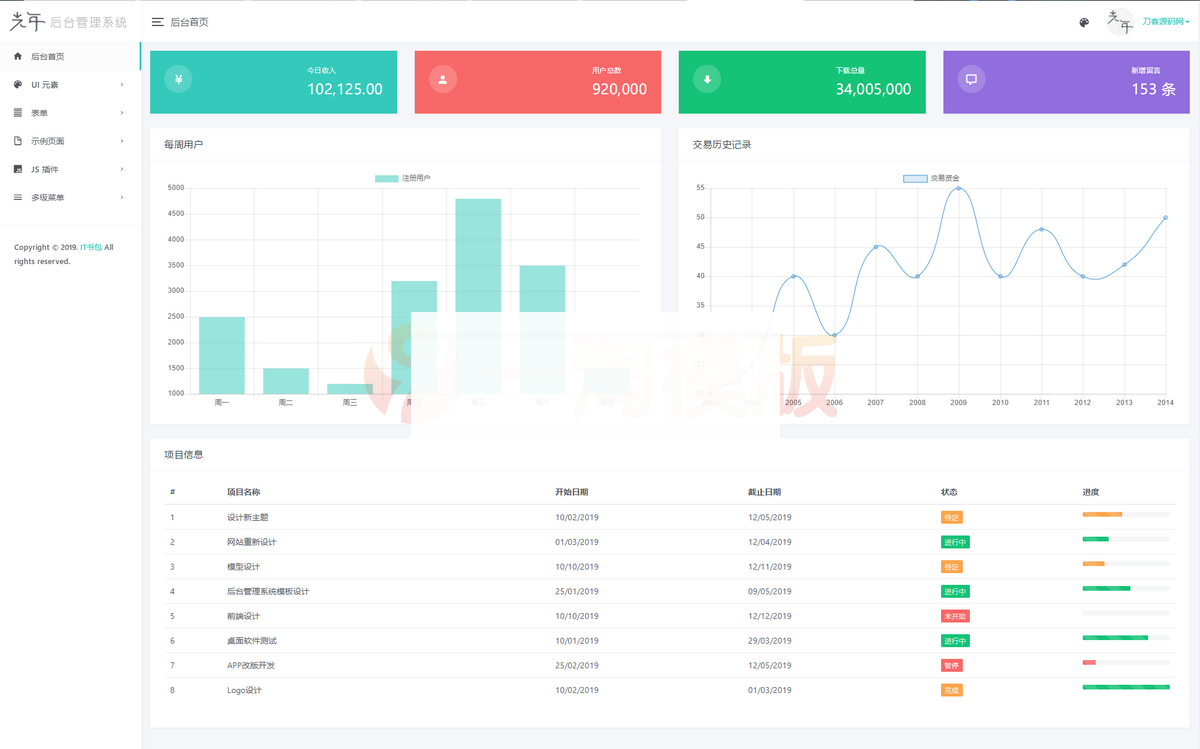Select JS 插件 in the sidebar menu
1200x749 pixels.
pyautogui.click(x=45, y=169)
